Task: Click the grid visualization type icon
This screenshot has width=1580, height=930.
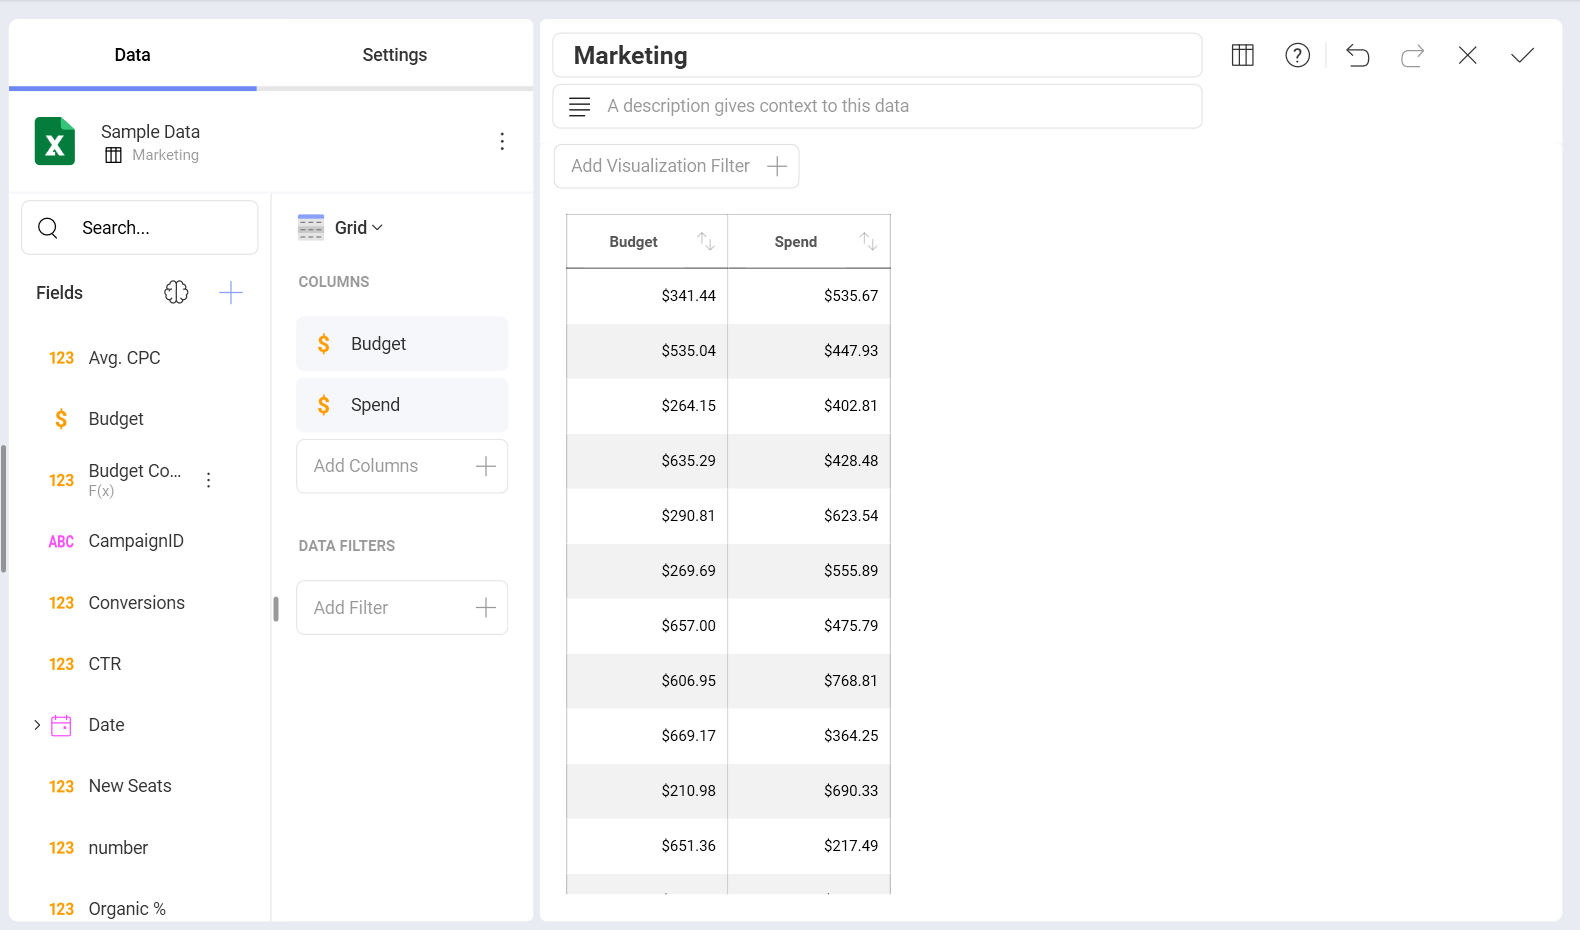Action: pos(311,227)
